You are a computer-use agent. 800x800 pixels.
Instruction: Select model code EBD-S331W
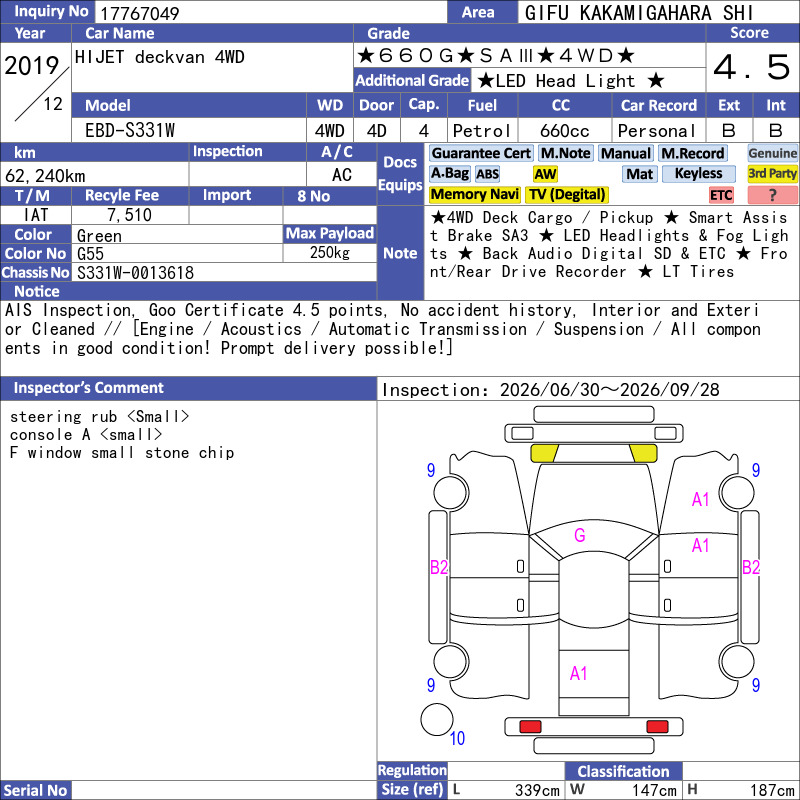pos(130,131)
